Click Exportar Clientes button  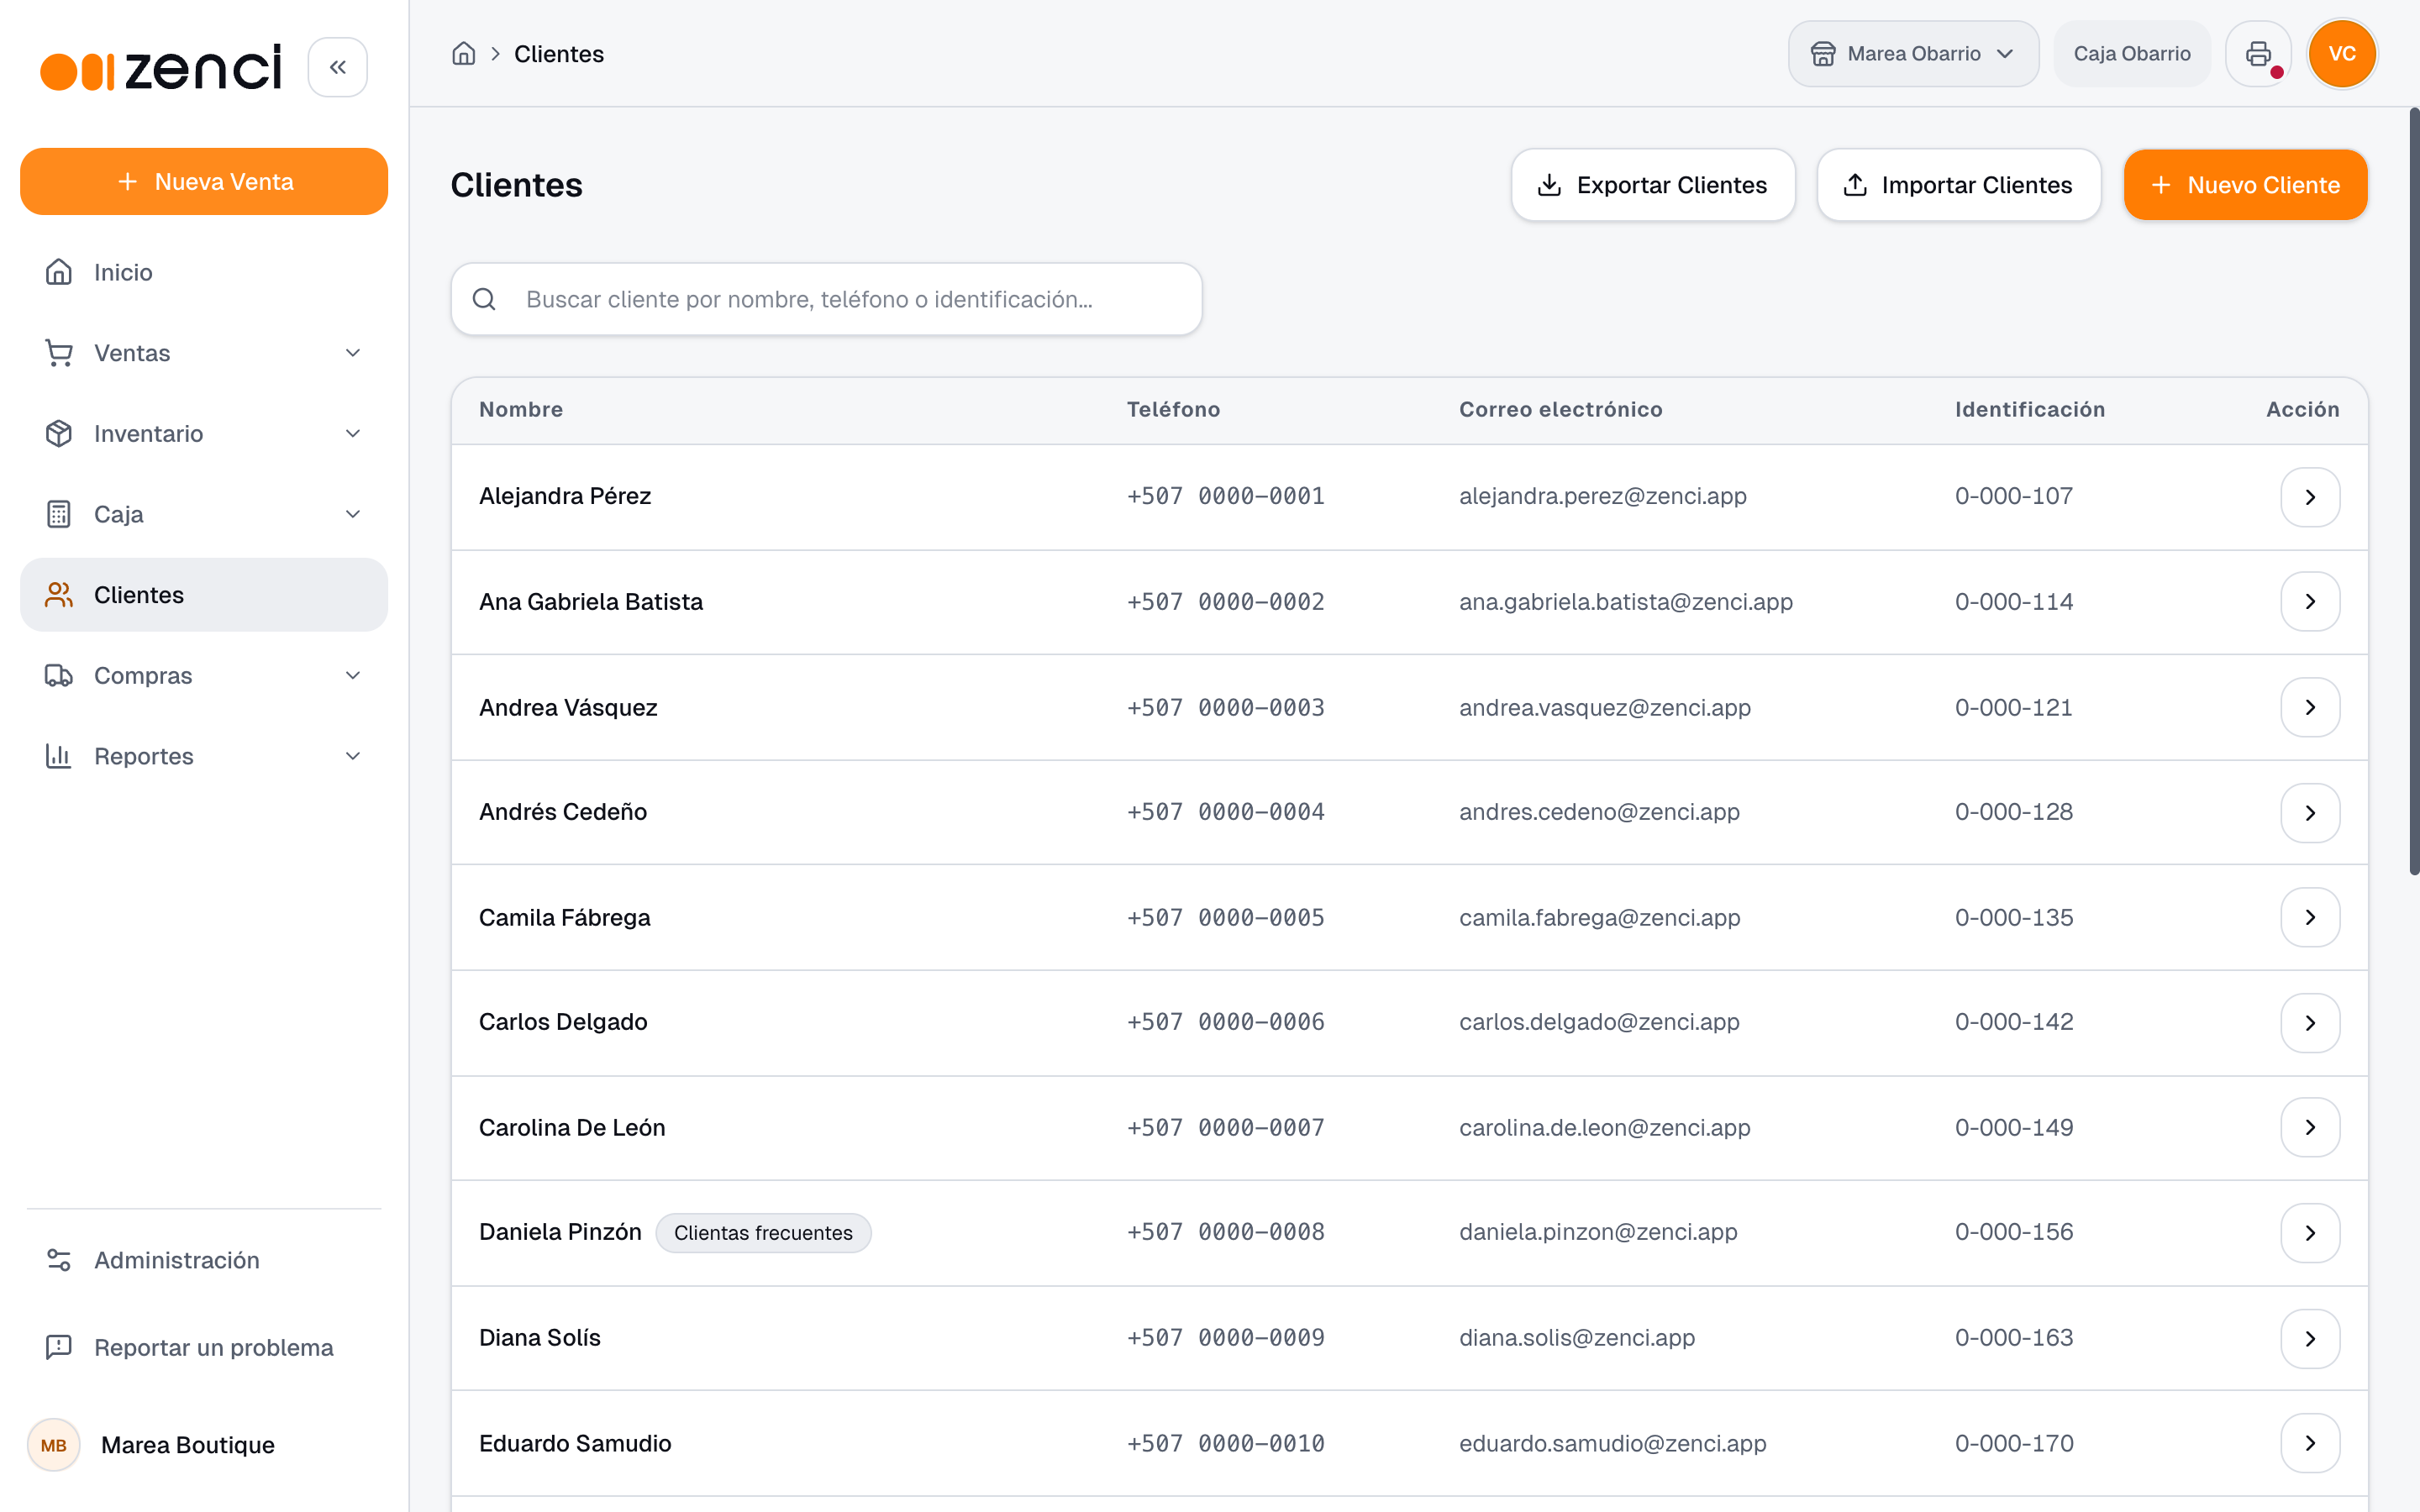tap(1653, 185)
